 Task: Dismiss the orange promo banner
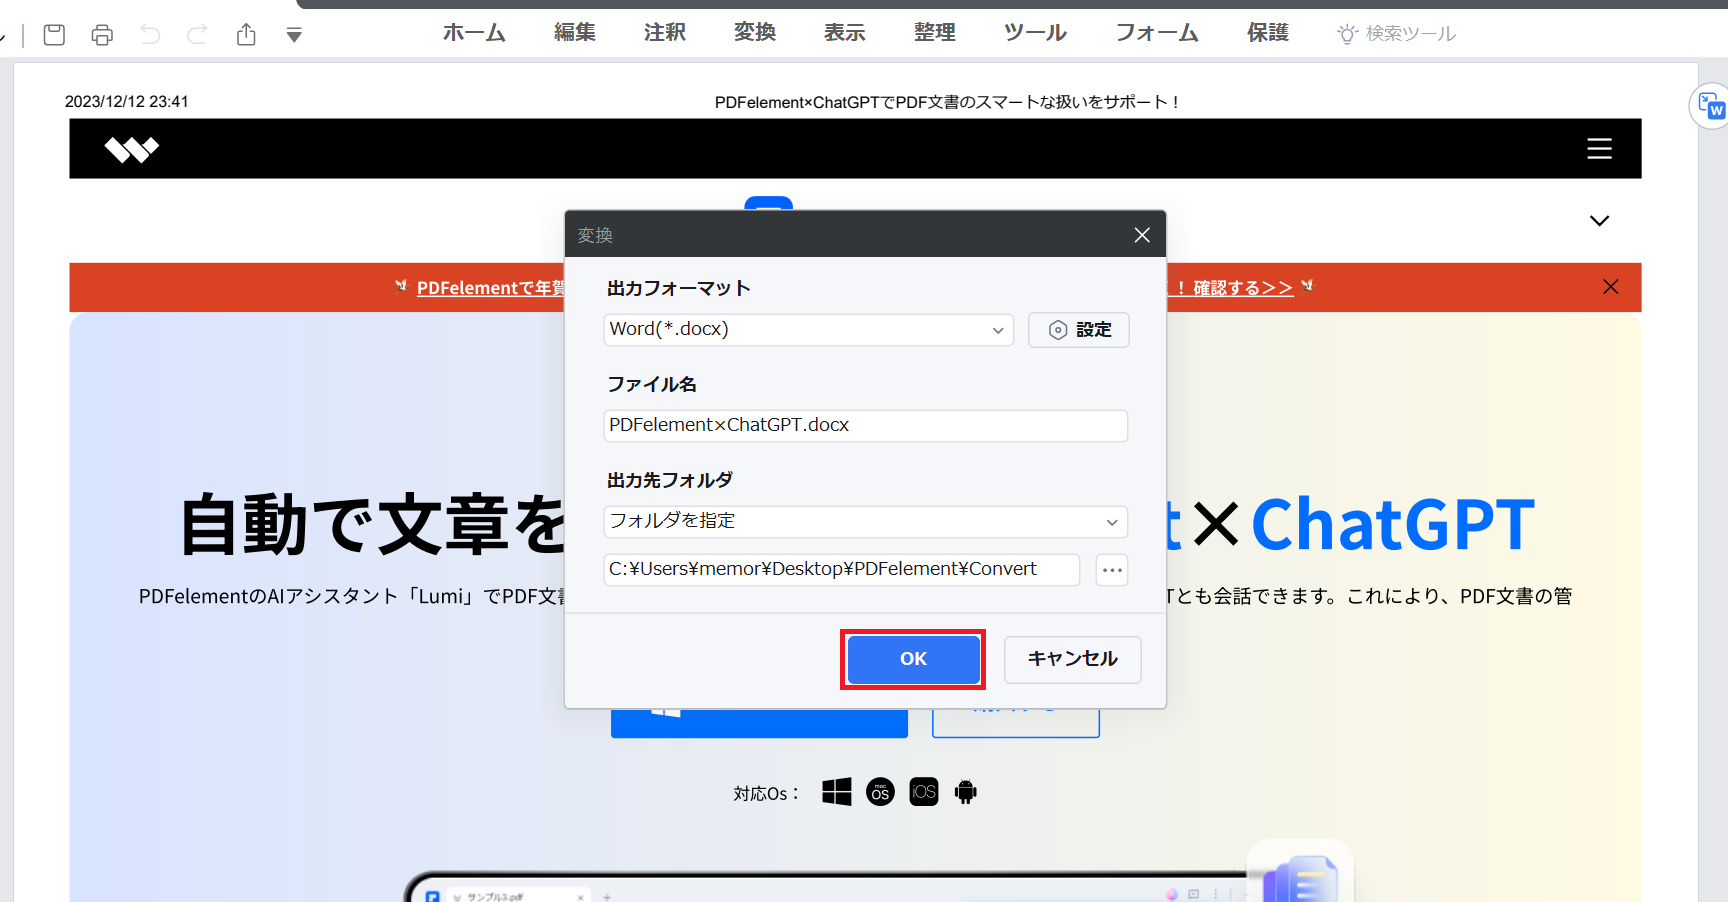coord(1610,287)
